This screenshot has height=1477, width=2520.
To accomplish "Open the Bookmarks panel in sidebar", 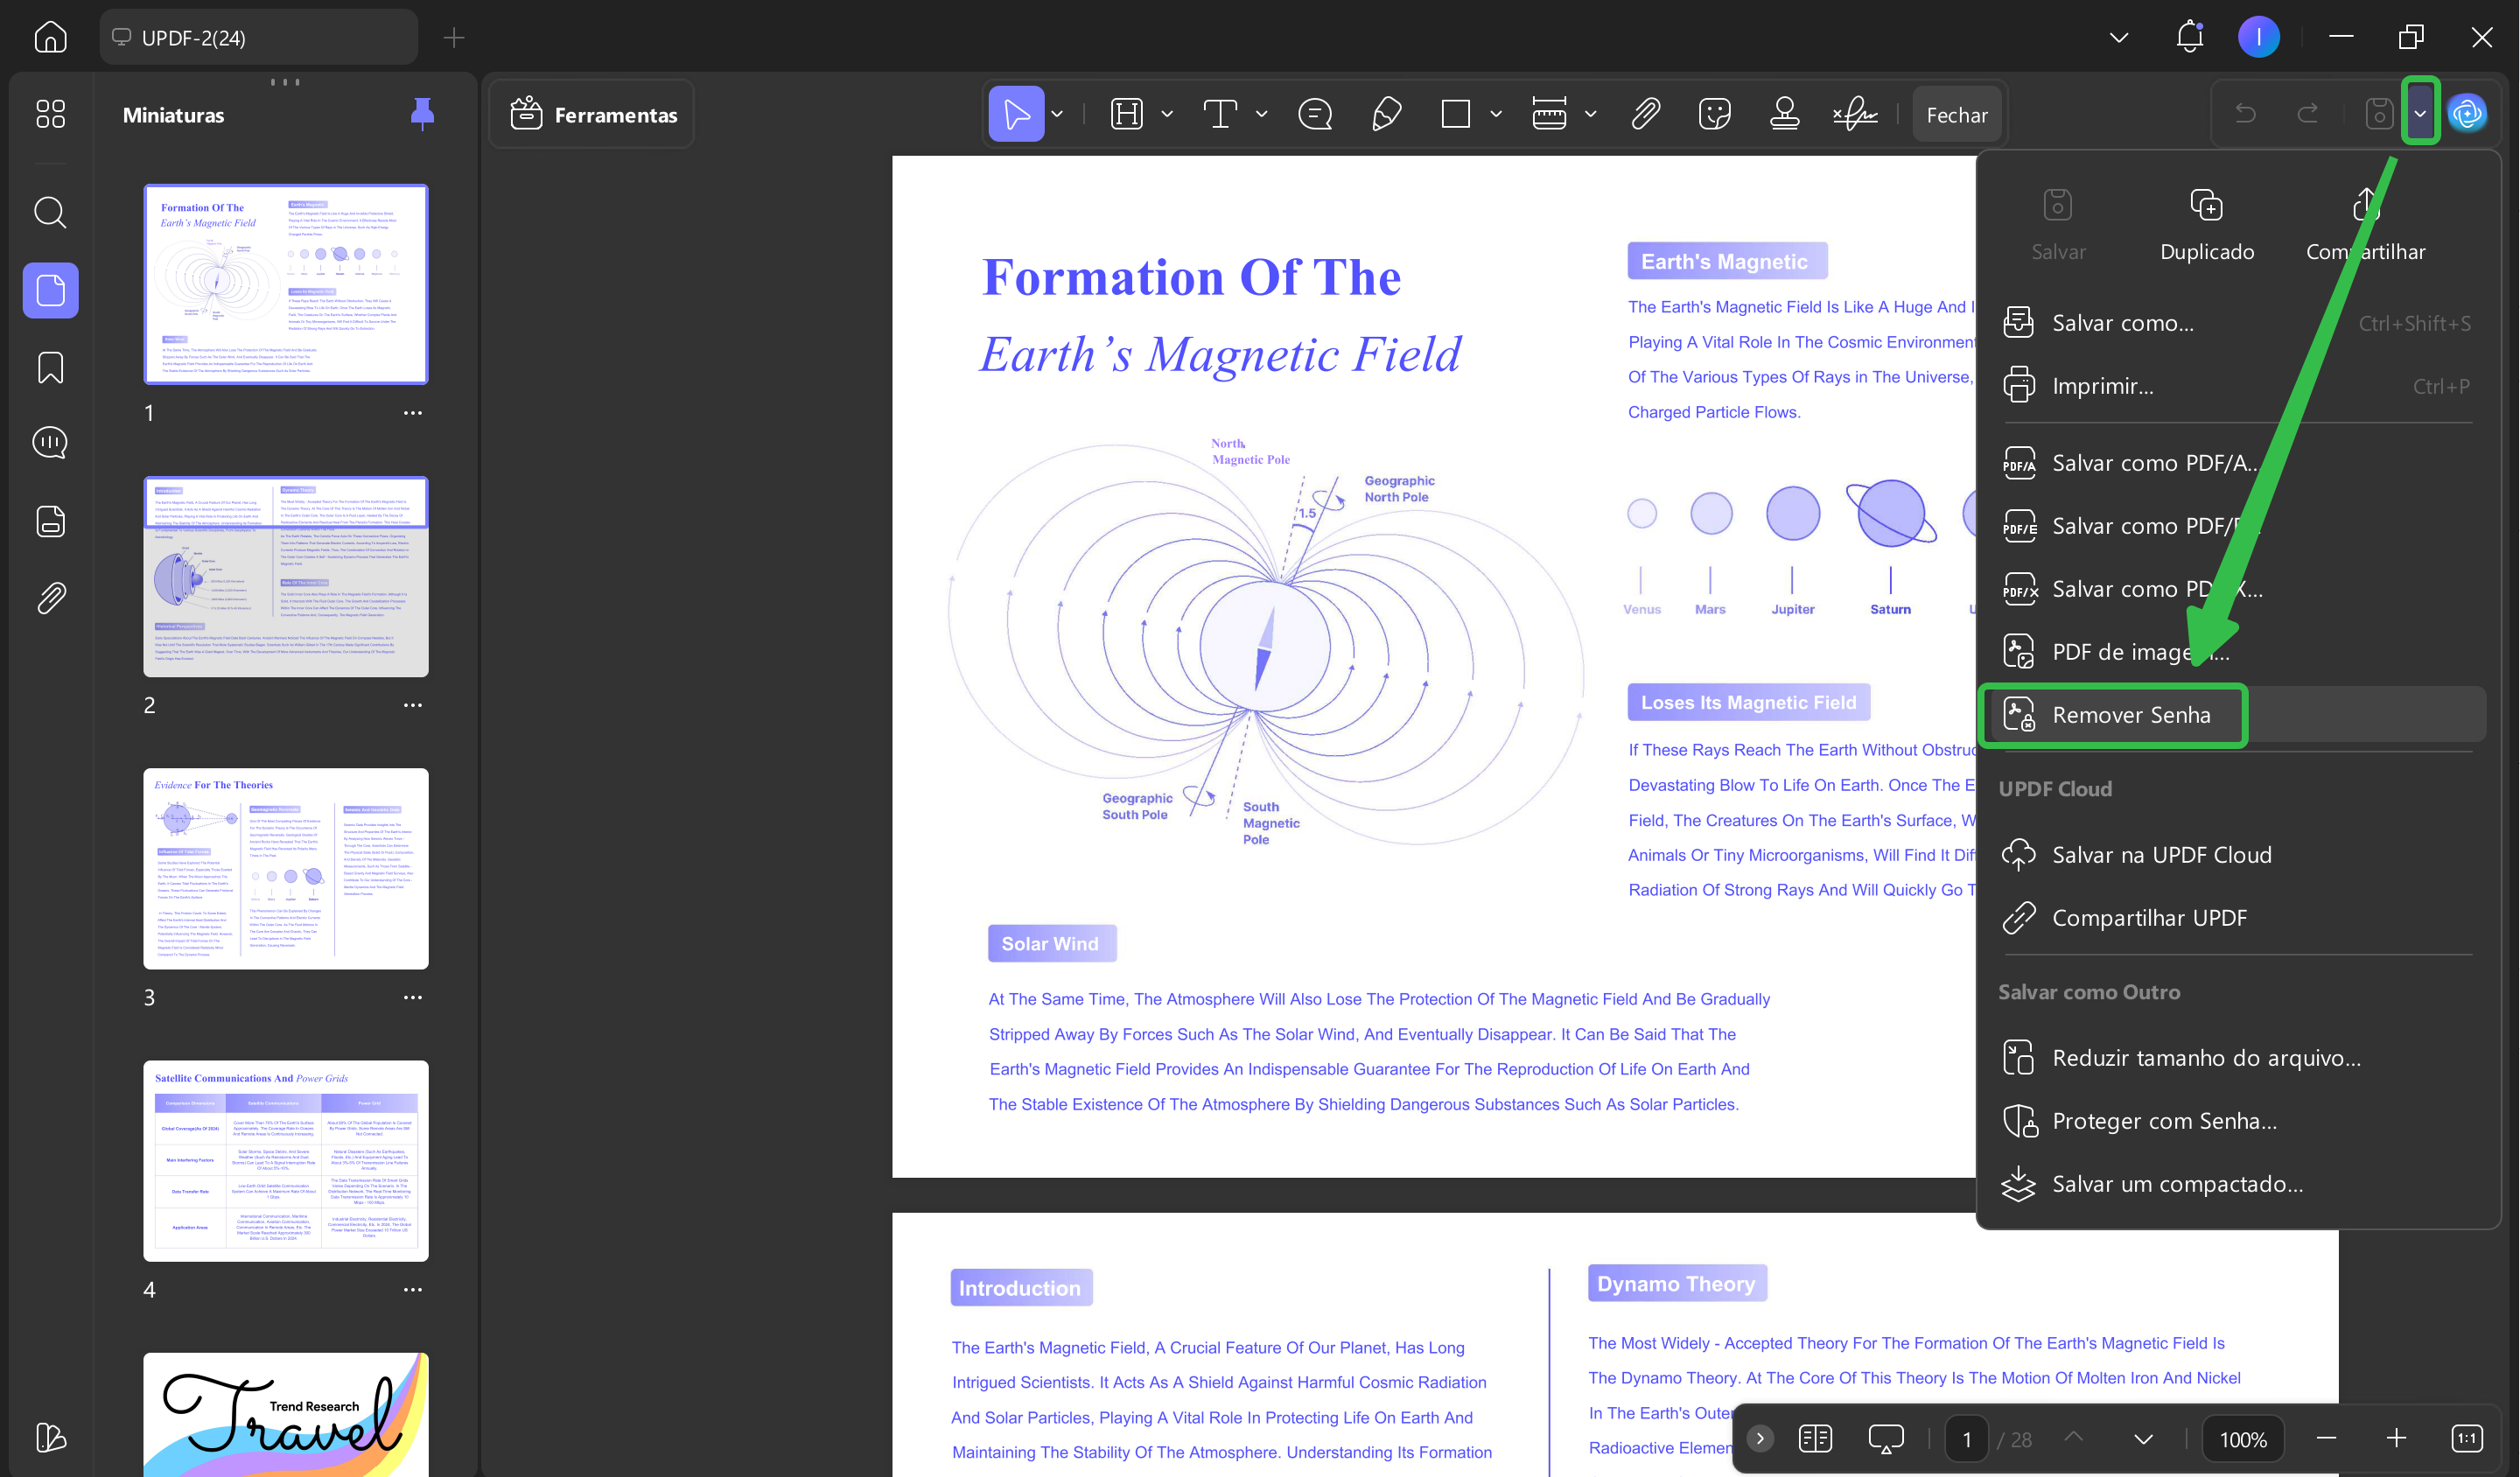I will pos(50,368).
